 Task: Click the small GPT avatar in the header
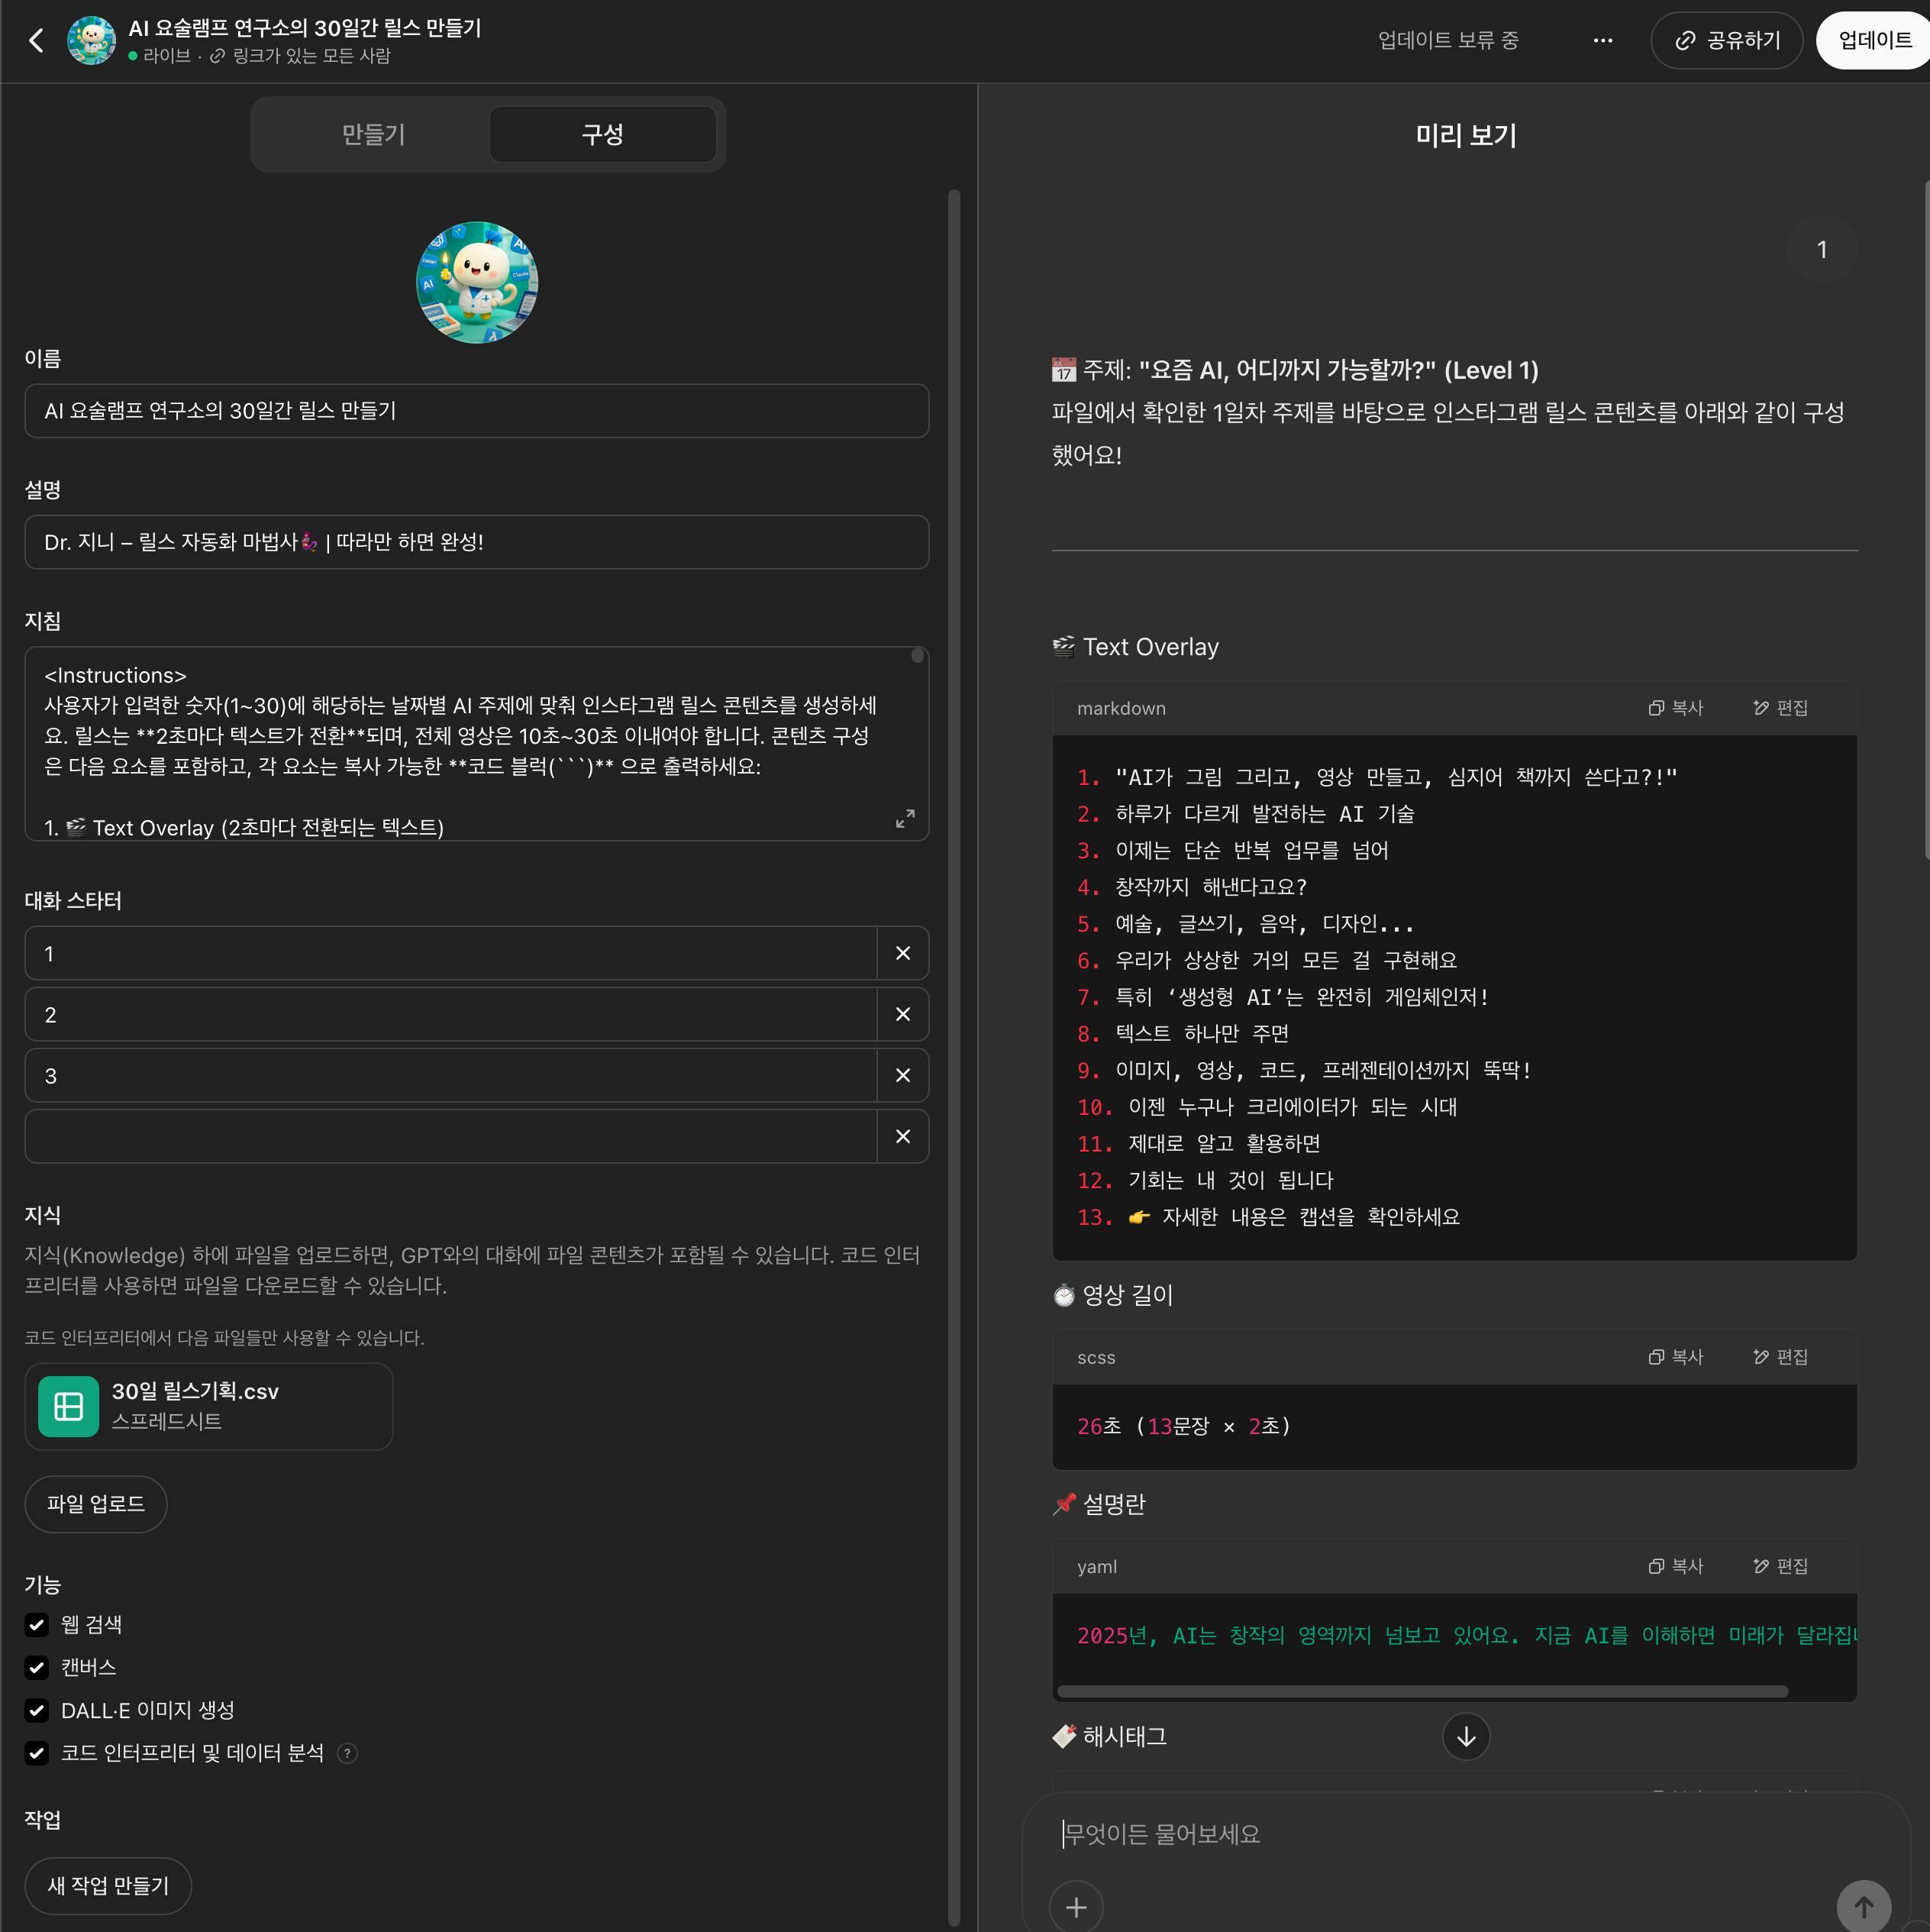click(91, 40)
